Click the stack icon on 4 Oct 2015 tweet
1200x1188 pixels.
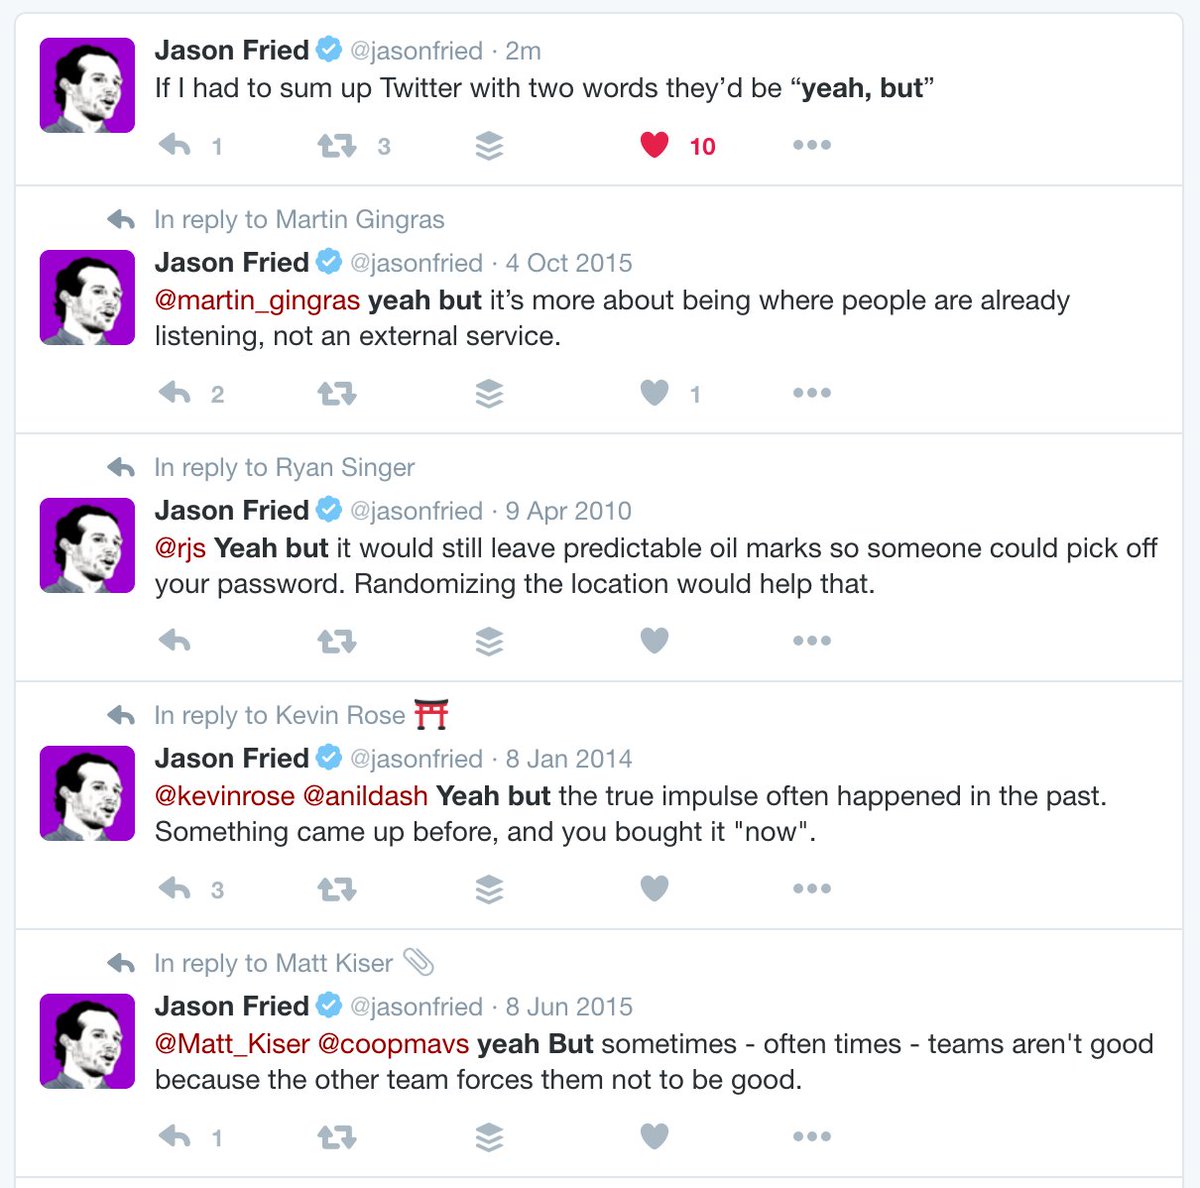tap(489, 394)
